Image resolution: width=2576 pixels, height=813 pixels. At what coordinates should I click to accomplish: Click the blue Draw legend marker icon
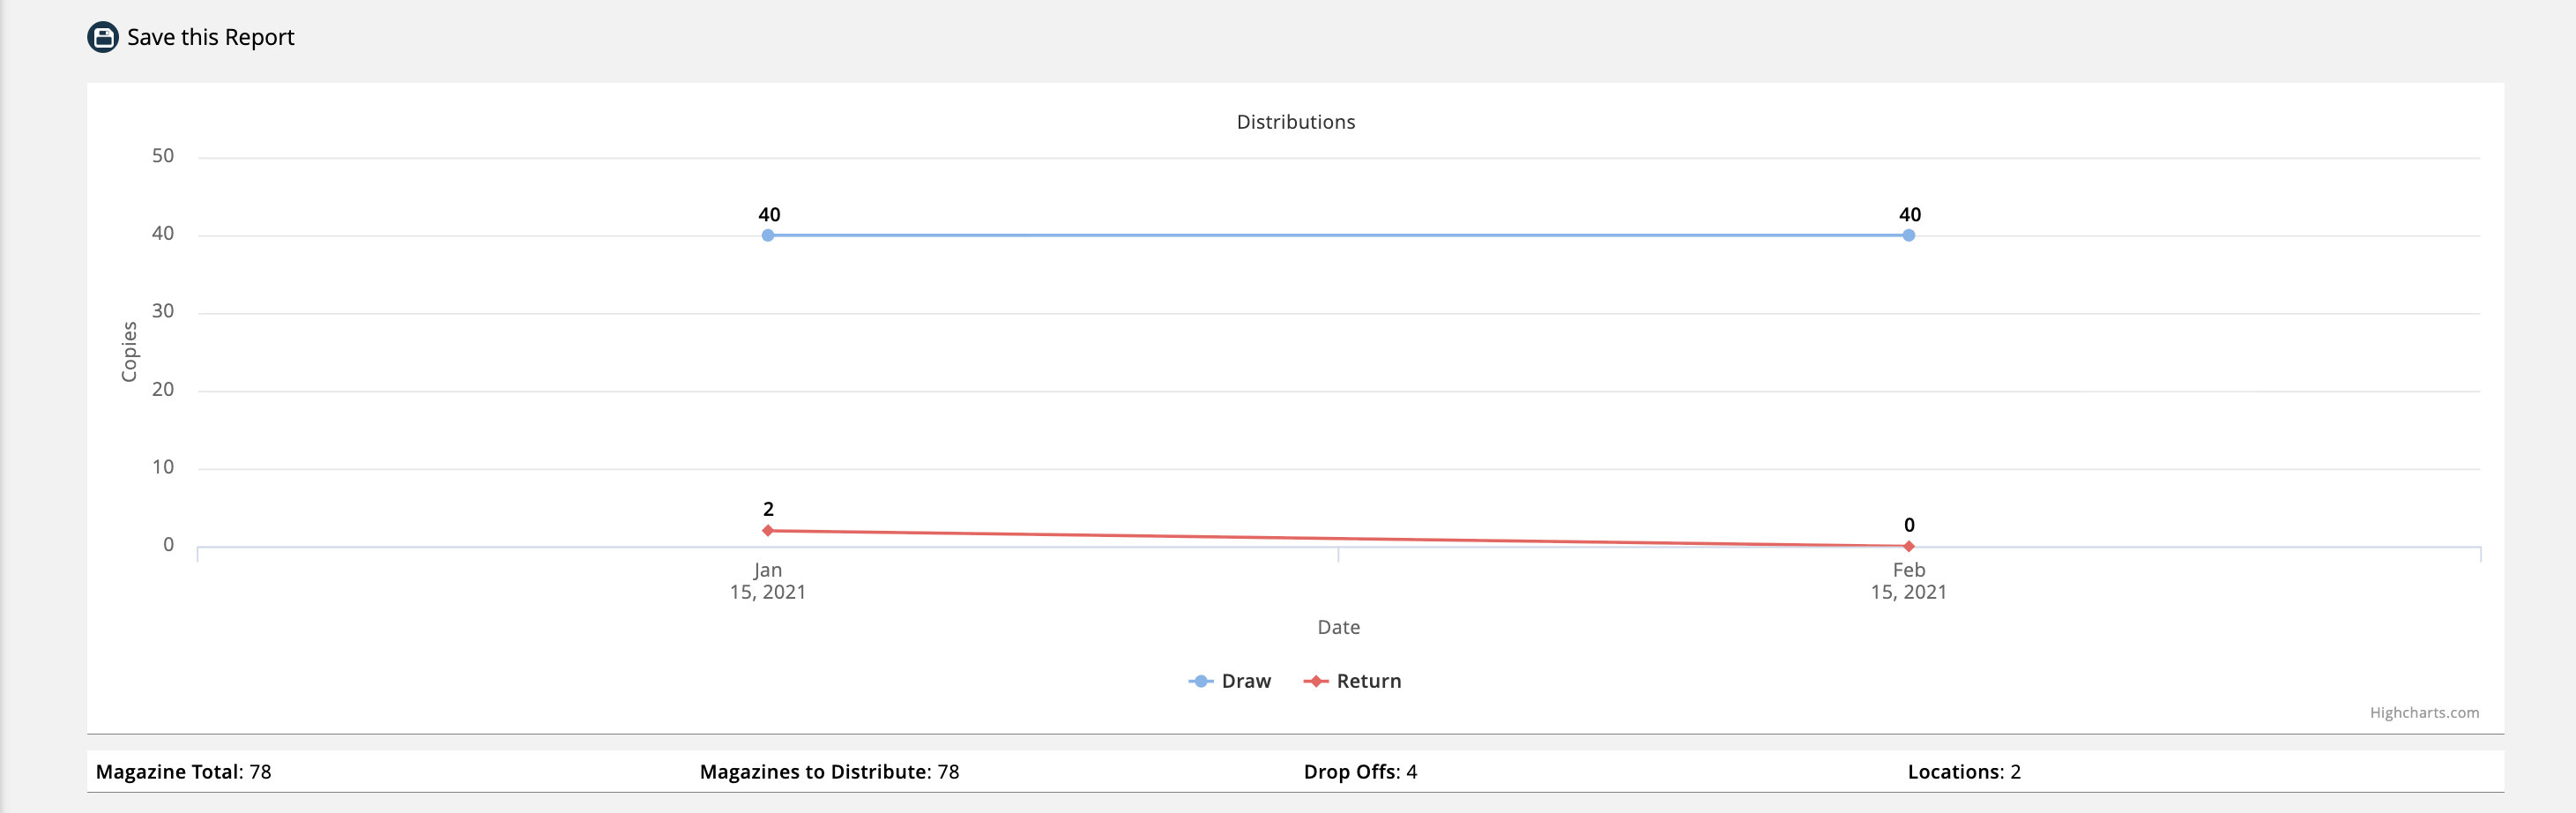click(x=1200, y=681)
